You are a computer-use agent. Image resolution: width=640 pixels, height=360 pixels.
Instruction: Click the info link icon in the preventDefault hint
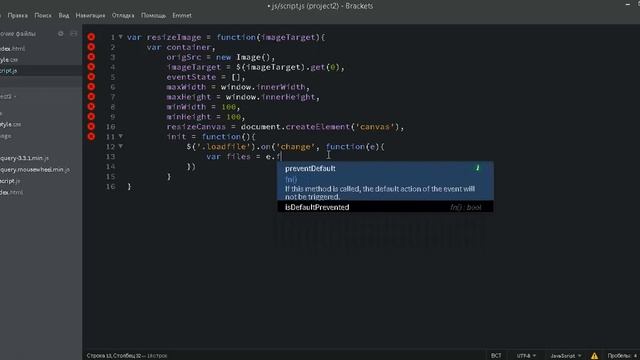[478, 168]
